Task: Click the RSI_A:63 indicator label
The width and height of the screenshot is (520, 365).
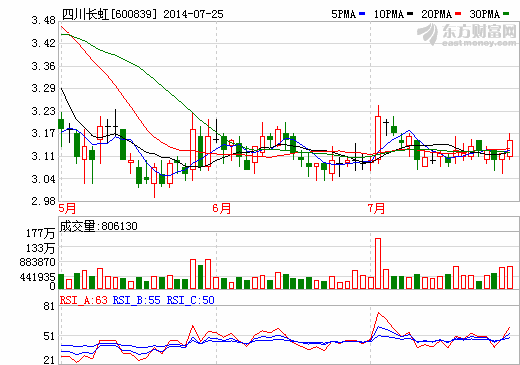Action: (x=84, y=300)
